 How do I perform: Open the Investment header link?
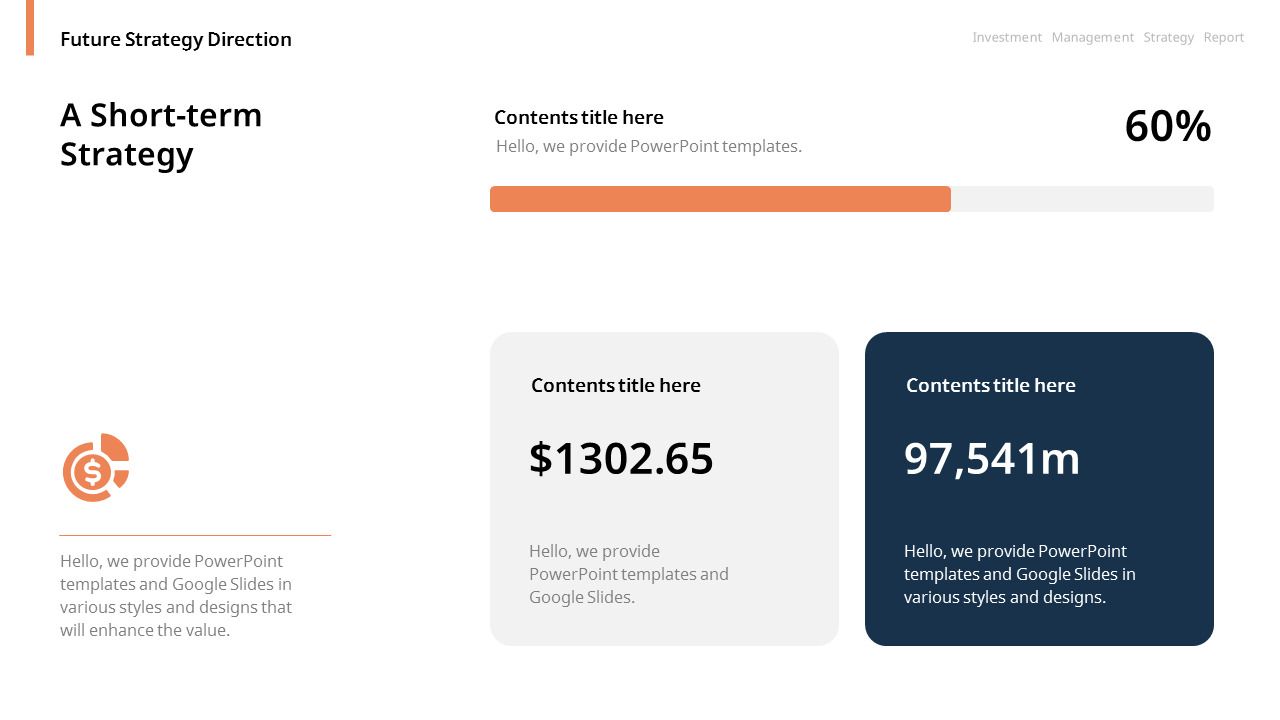point(1007,37)
